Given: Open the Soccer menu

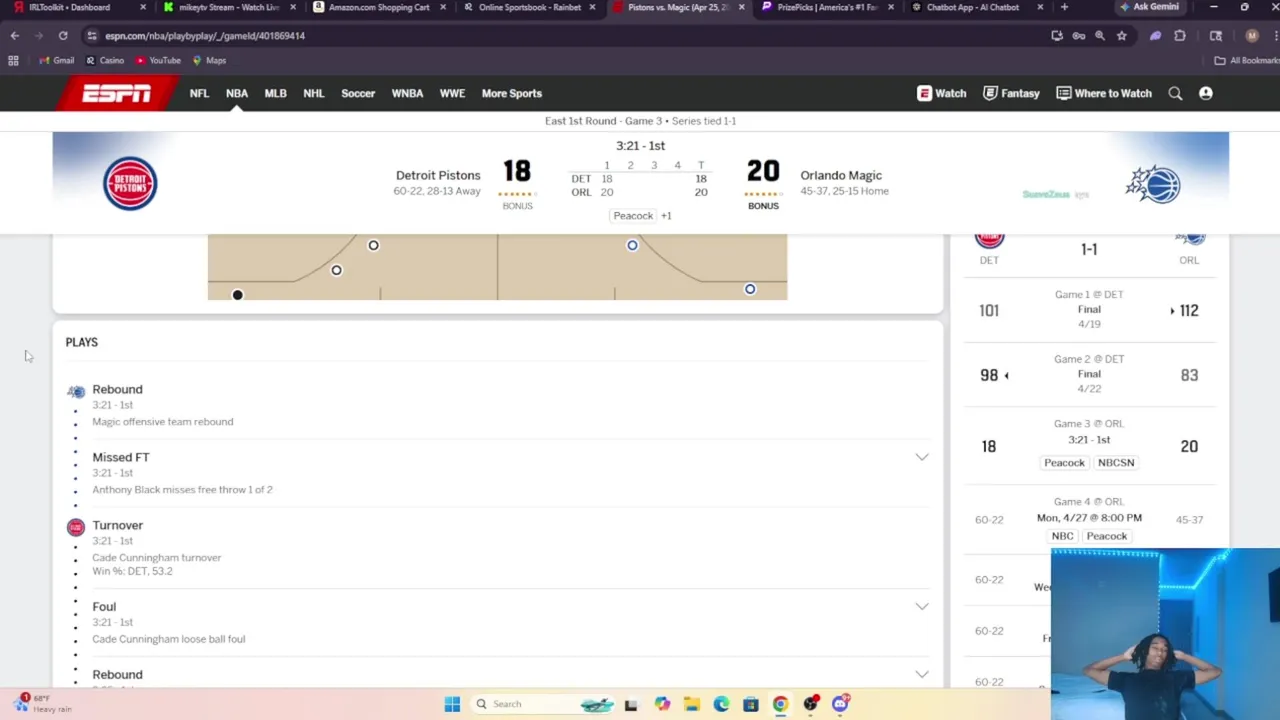Looking at the screenshot, I should pos(358,93).
